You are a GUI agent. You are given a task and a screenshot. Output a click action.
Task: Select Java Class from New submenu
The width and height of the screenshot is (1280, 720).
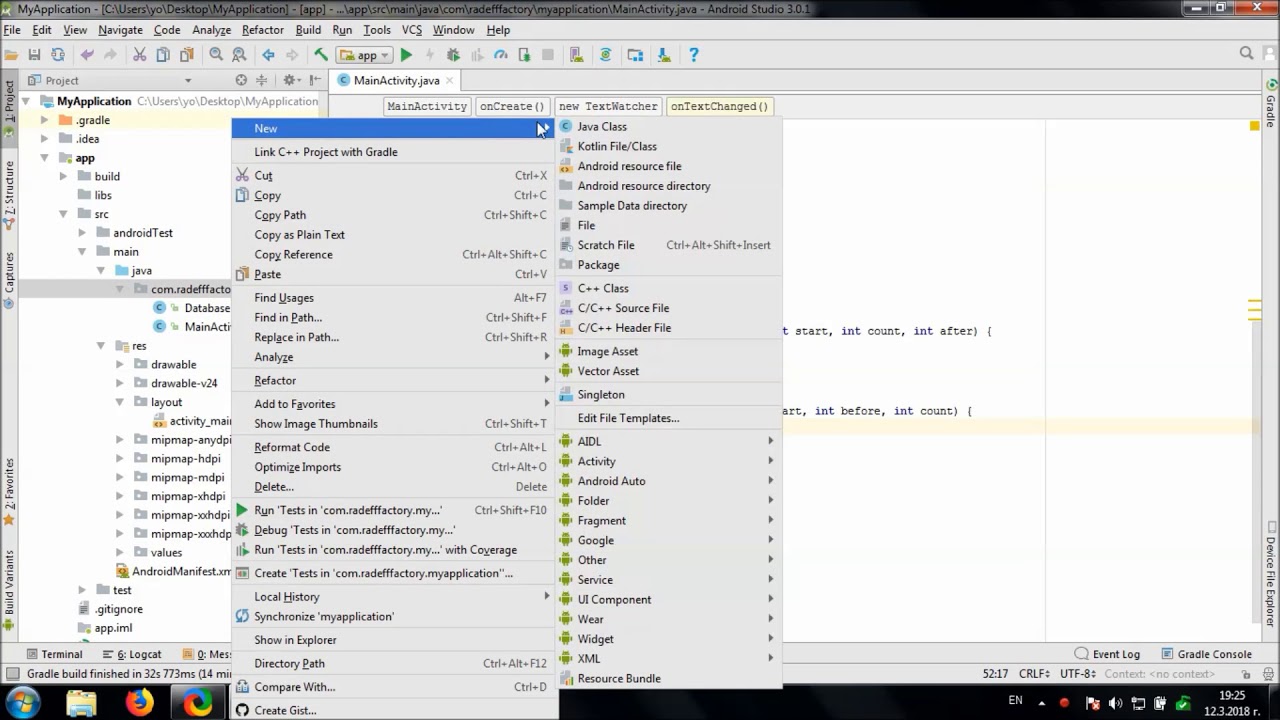point(668,127)
